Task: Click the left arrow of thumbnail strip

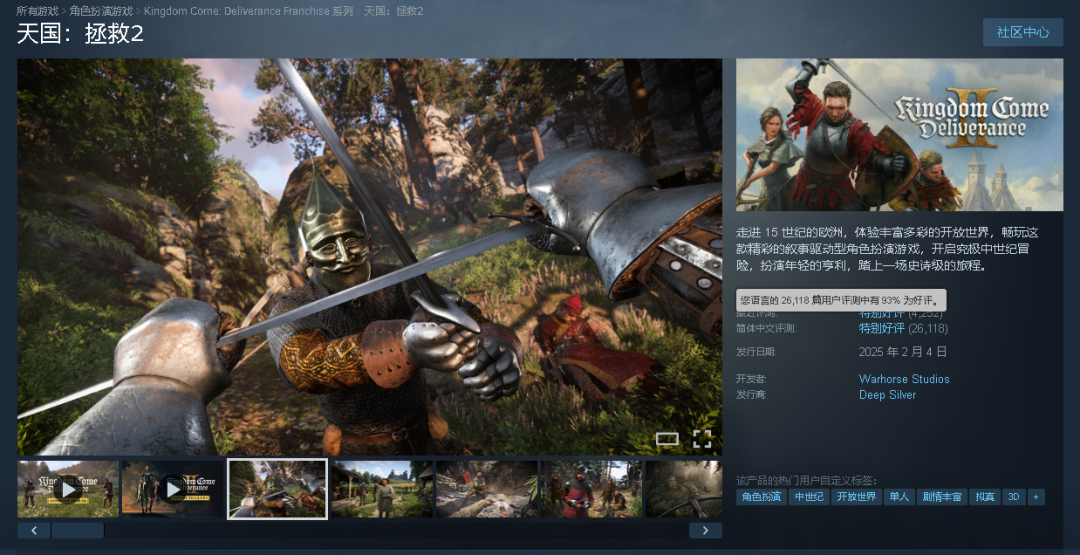Action: pos(34,530)
